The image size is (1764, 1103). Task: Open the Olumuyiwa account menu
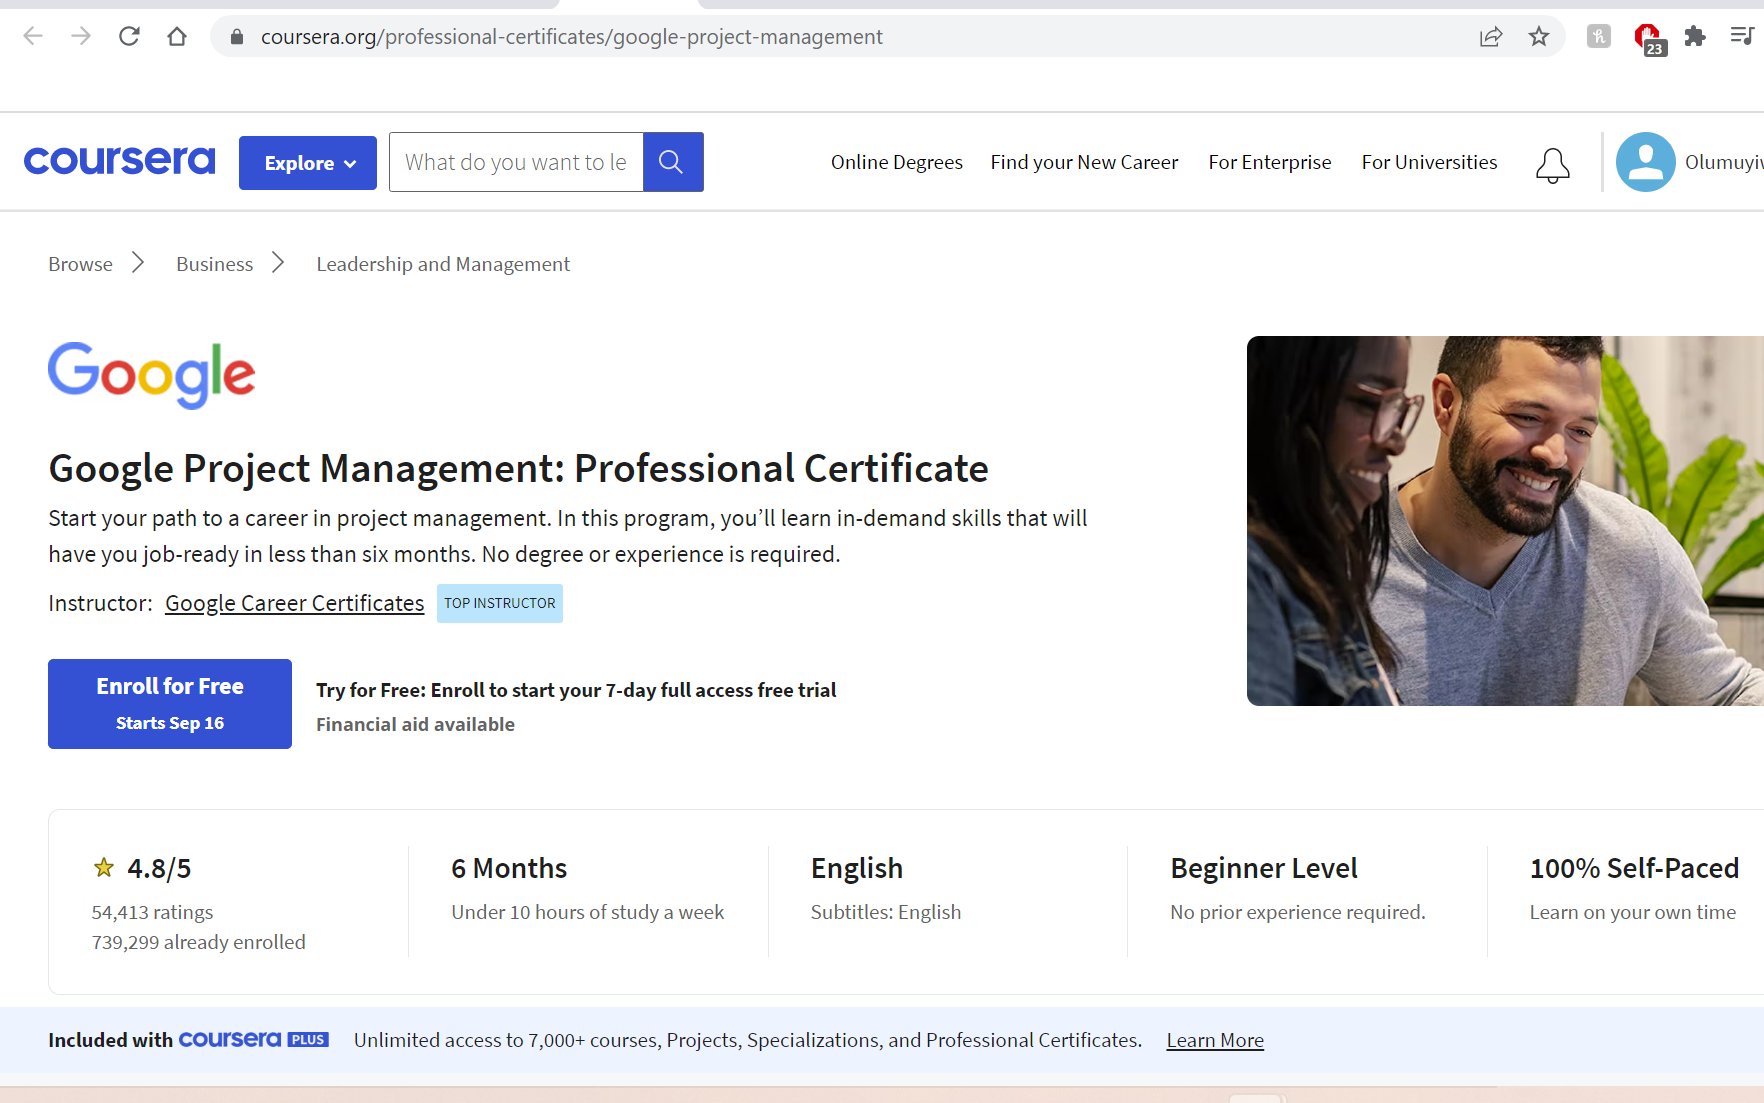(1724, 162)
